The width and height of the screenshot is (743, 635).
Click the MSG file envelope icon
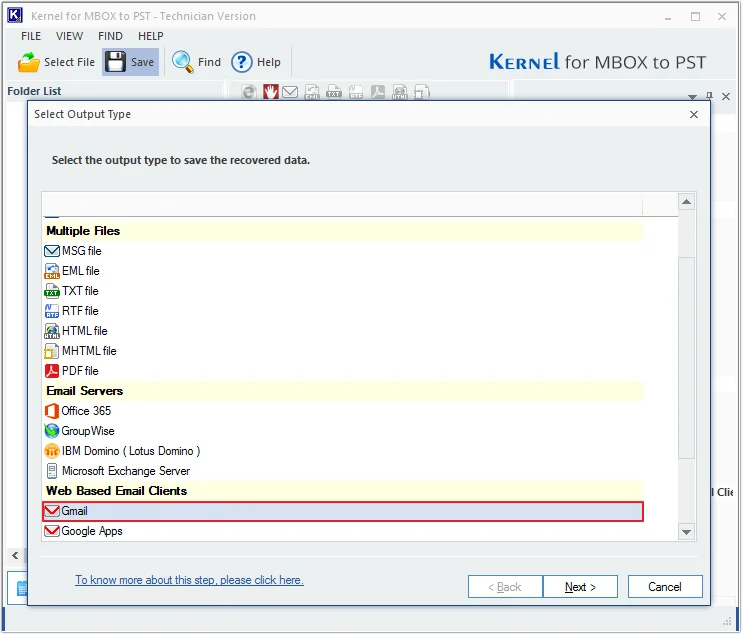(52, 251)
